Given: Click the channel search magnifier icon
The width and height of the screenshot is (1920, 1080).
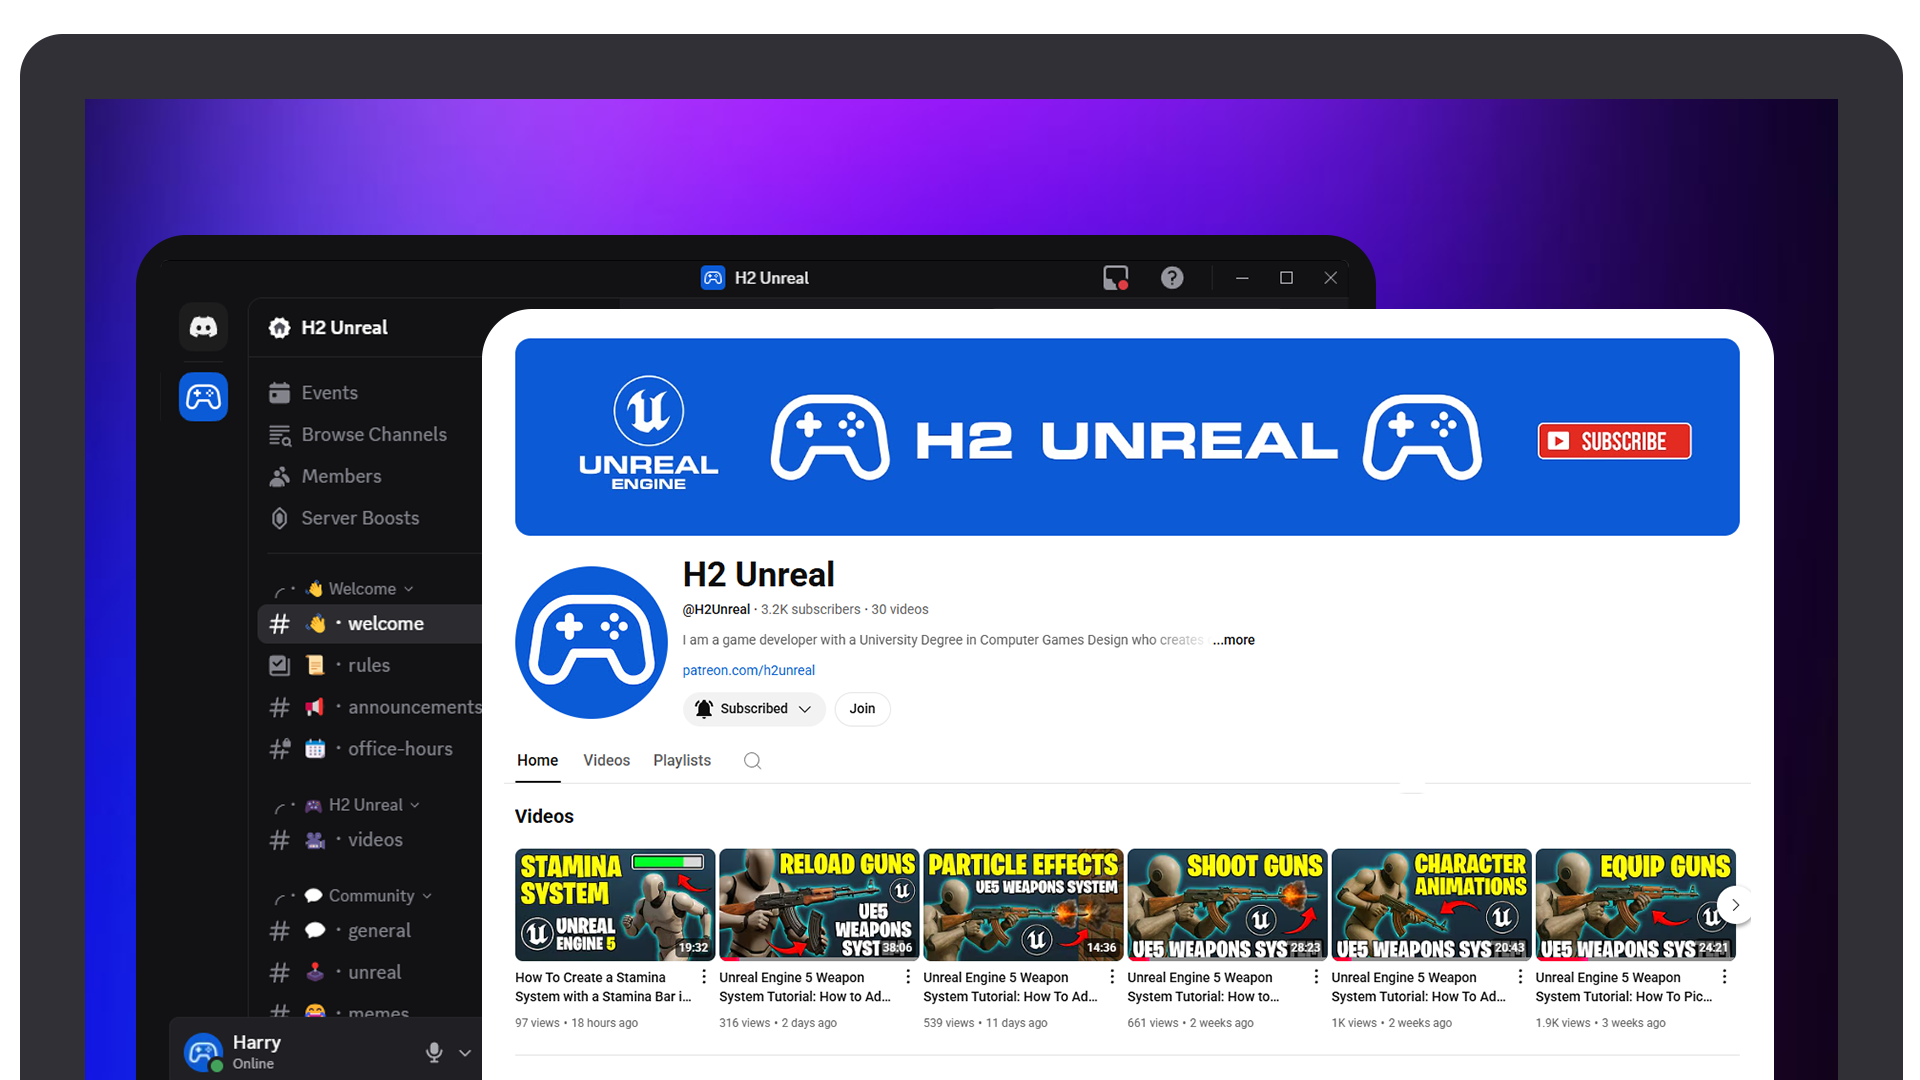Looking at the screenshot, I should point(752,761).
